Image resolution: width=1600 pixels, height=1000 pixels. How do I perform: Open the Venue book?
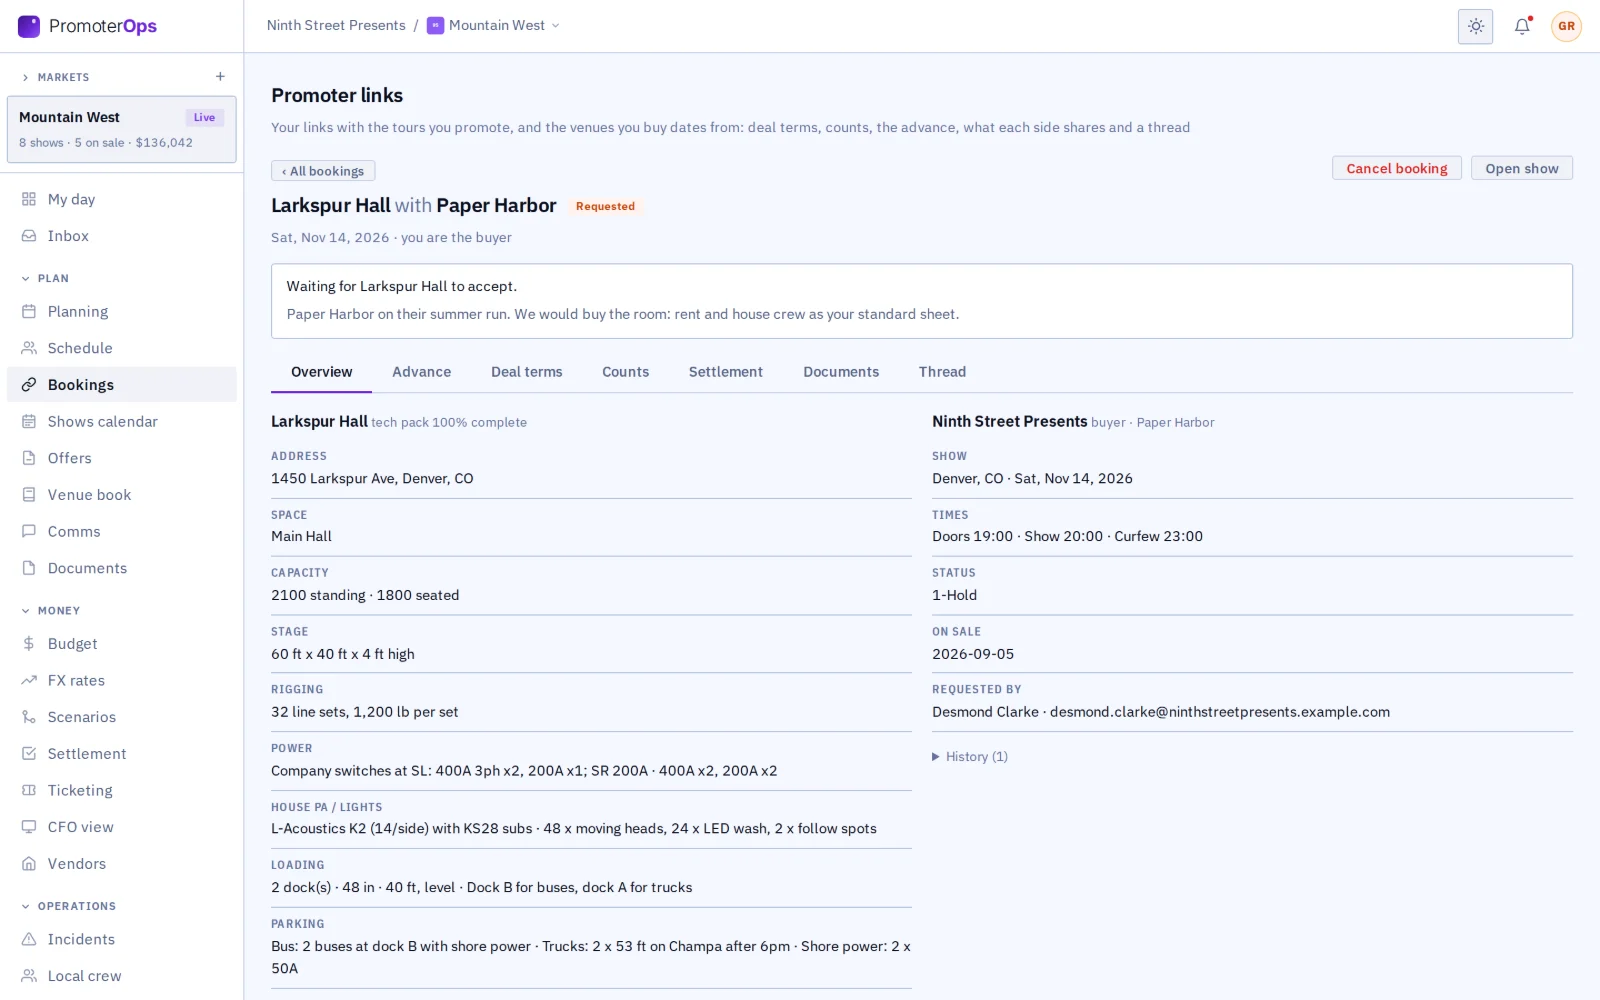pyautogui.click(x=122, y=495)
